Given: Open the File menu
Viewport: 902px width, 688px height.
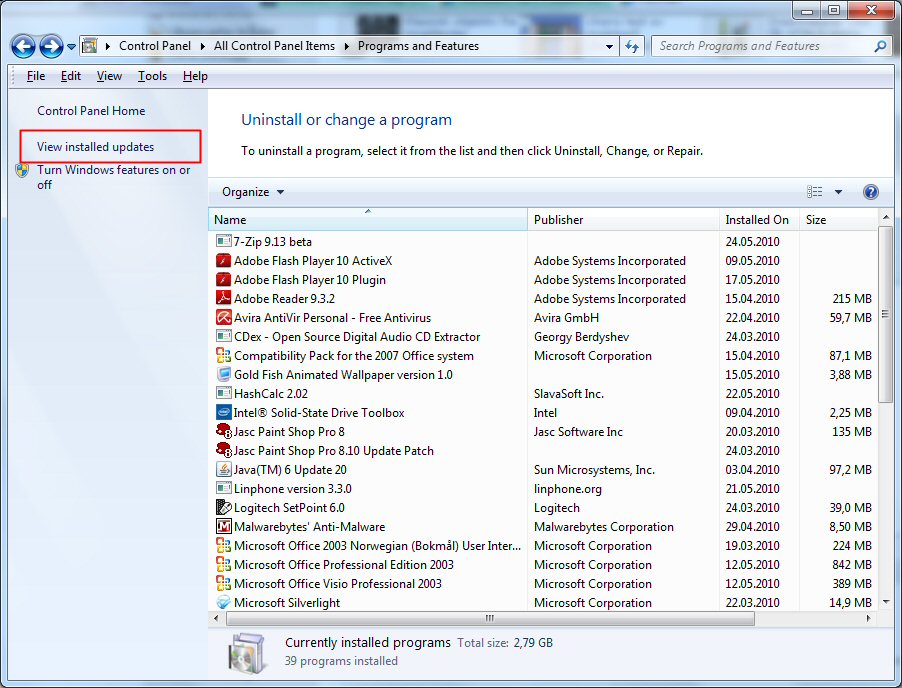Looking at the screenshot, I should (x=36, y=76).
